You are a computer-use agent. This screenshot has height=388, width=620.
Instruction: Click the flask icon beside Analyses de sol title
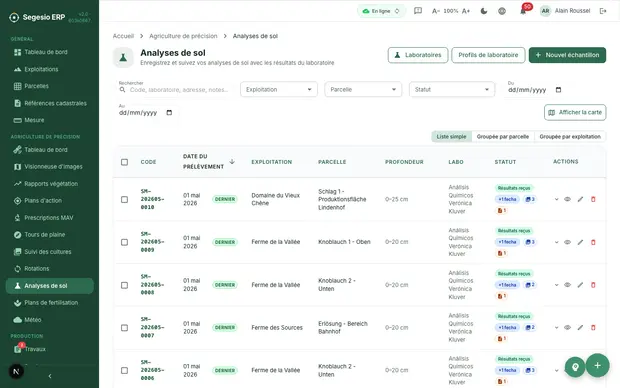coord(123,58)
